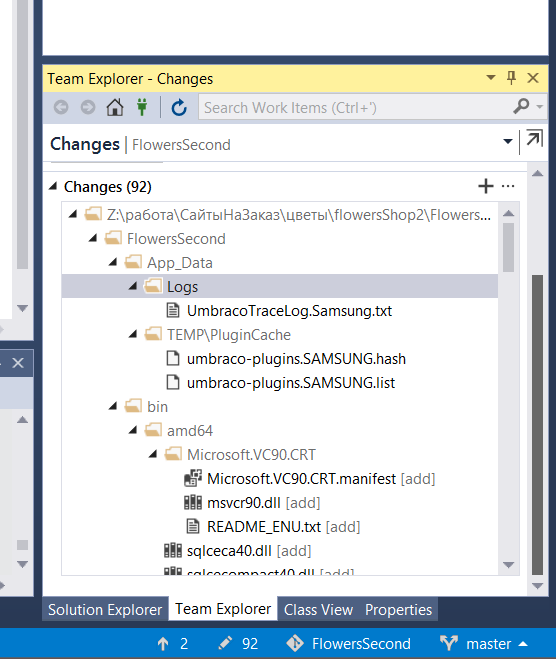Image resolution: width=556 pixels, height=659 pixels.
Task: Click the manifest file type icon
Action: (x=193, y=478)
